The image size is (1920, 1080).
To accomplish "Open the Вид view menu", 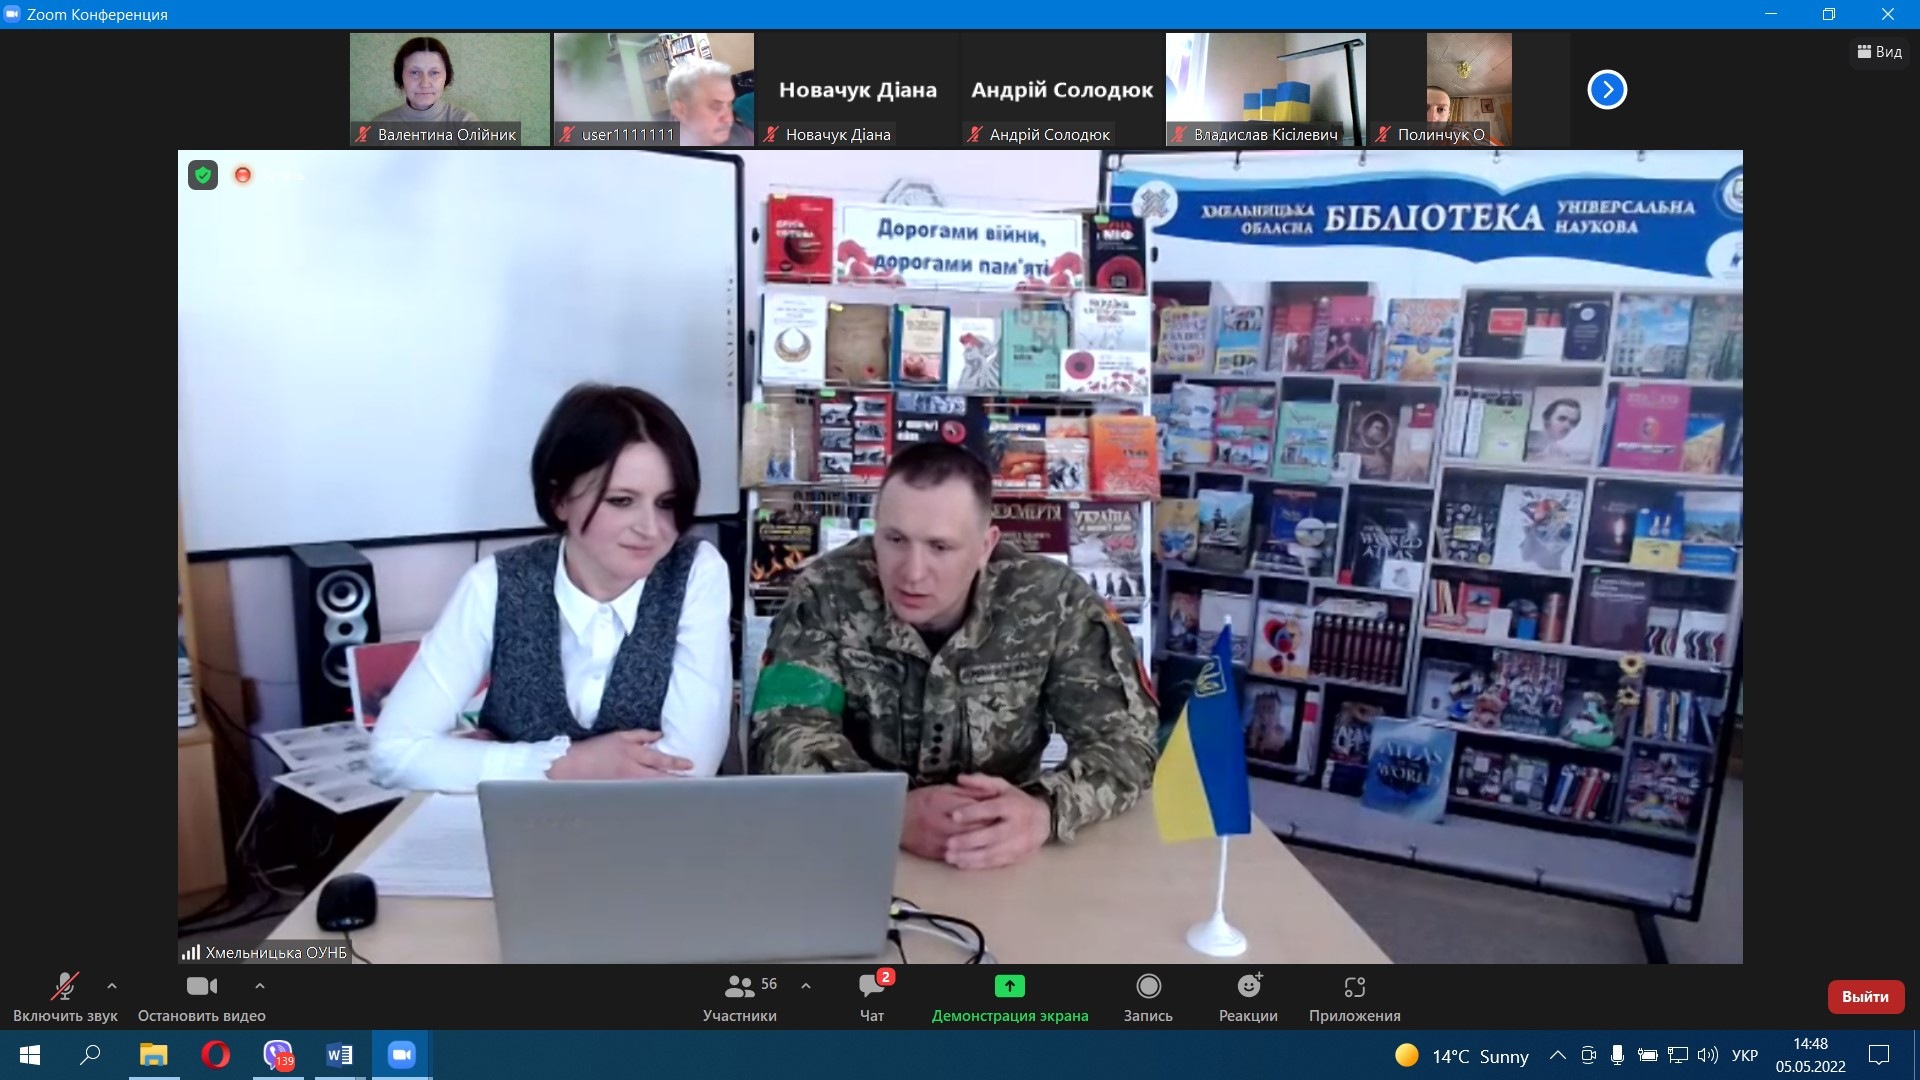I will point(1879,52).
